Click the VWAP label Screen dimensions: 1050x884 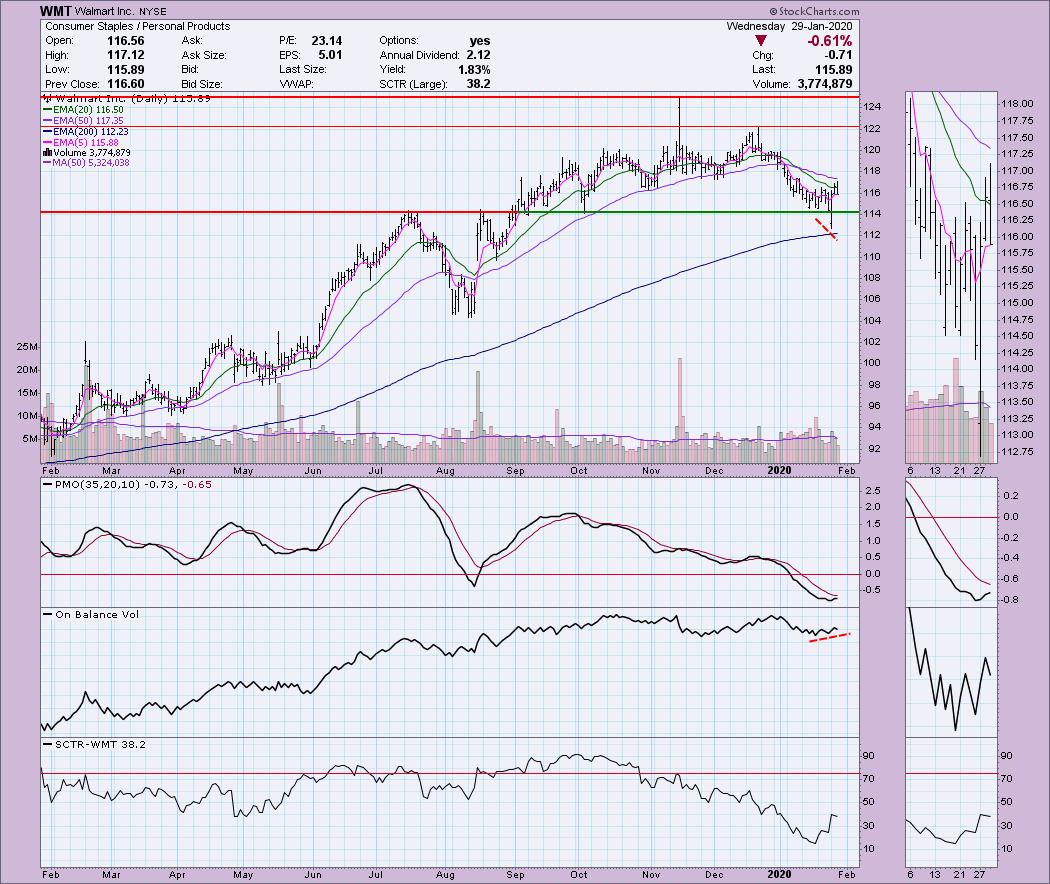[296, 84]
